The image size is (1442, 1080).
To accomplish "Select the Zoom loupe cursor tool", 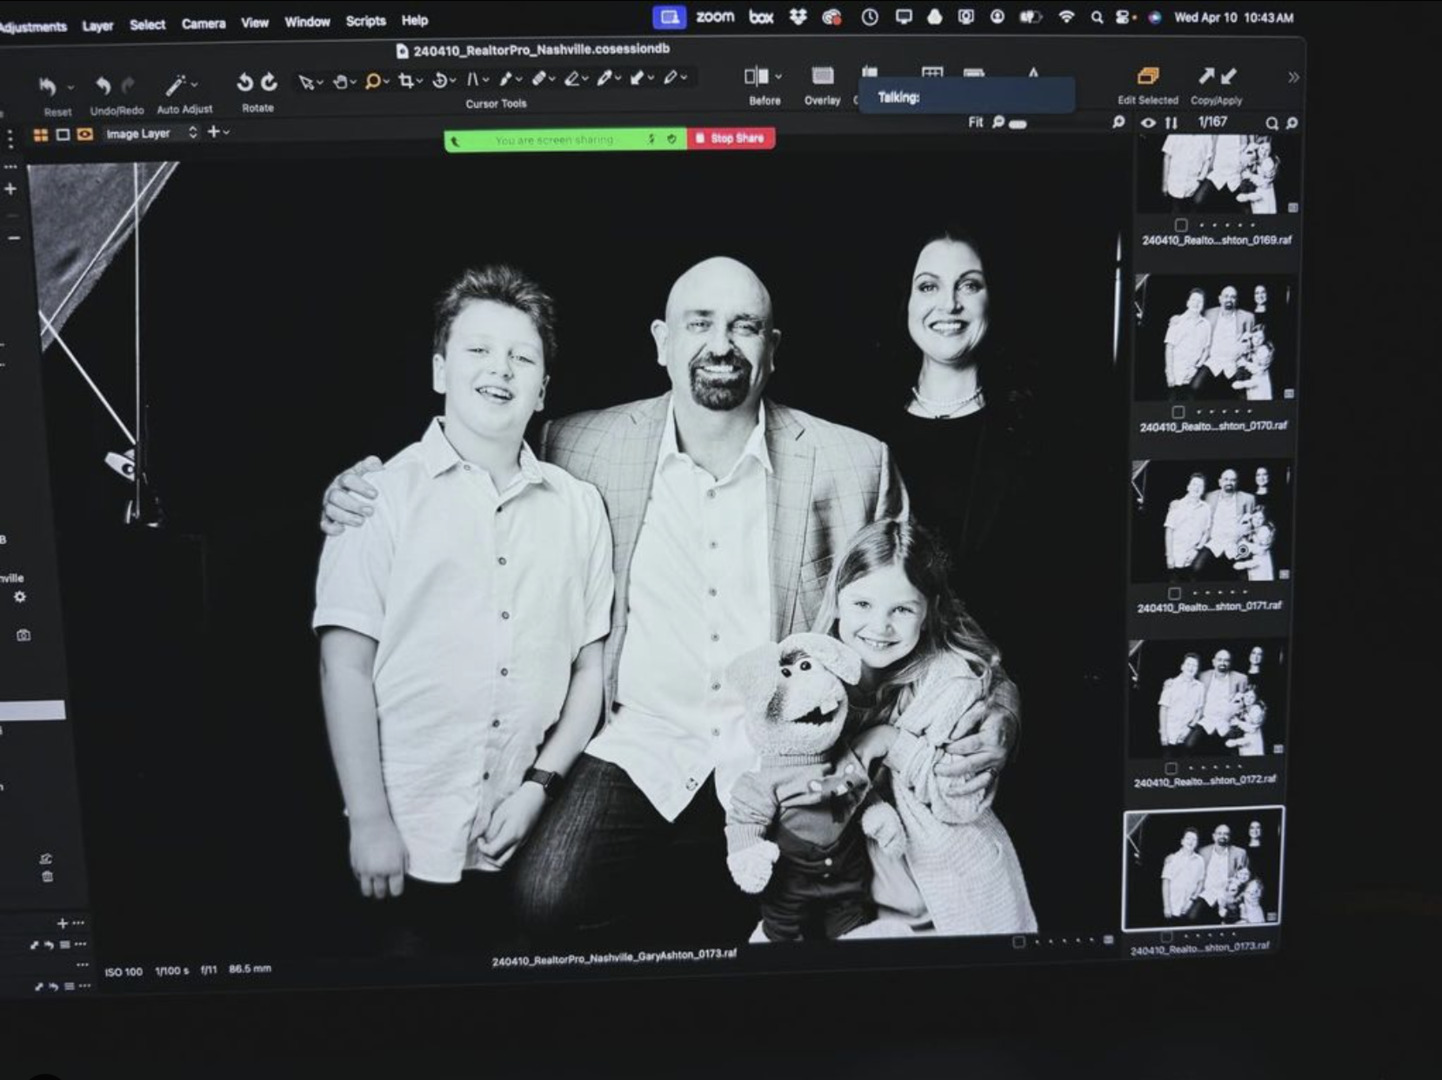I will (x=372, y=82).
